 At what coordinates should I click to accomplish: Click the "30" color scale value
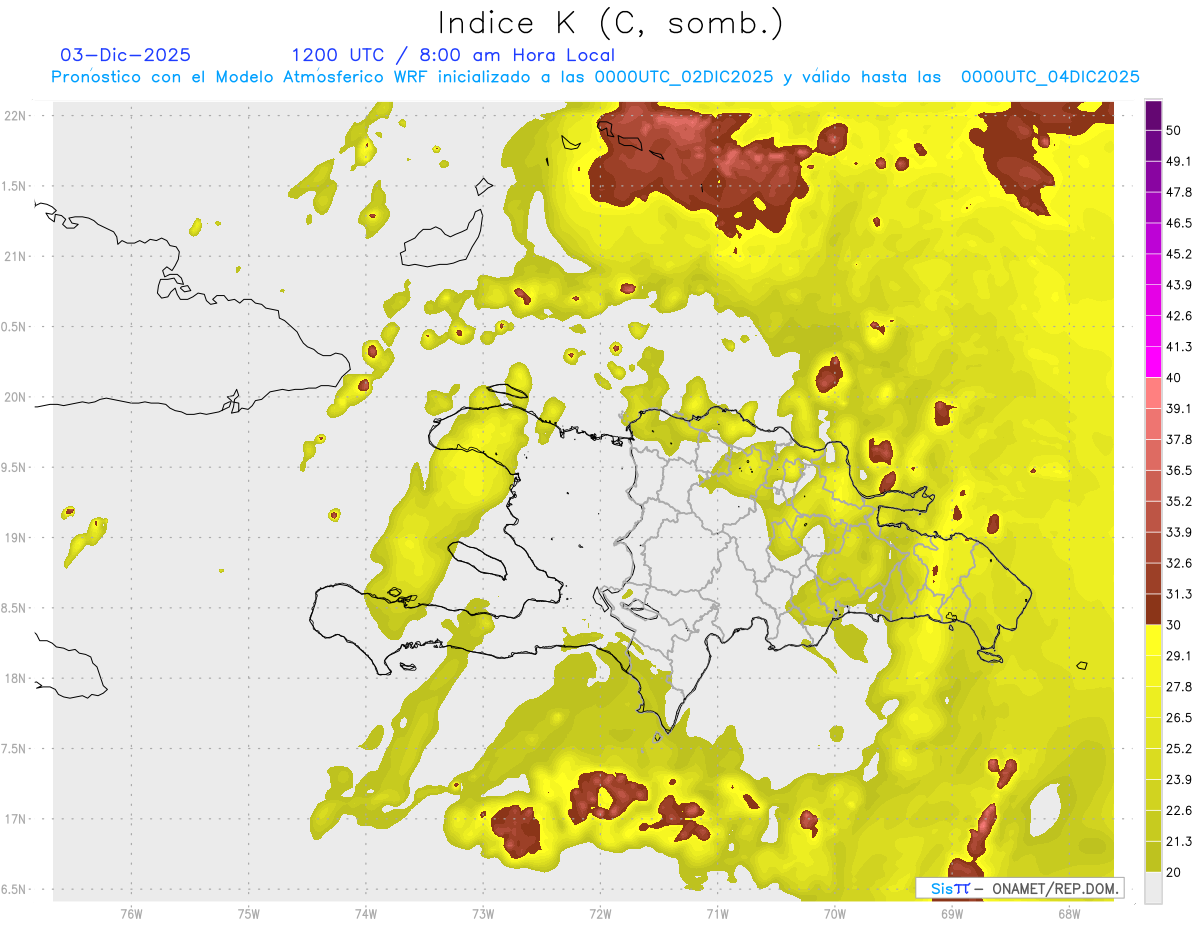[x=1175, y=625]
